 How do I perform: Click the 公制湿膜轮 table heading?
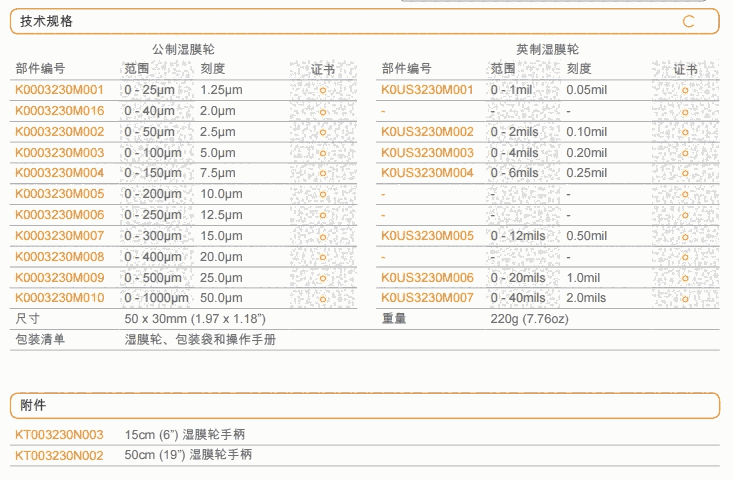click(x=183, y=49)
